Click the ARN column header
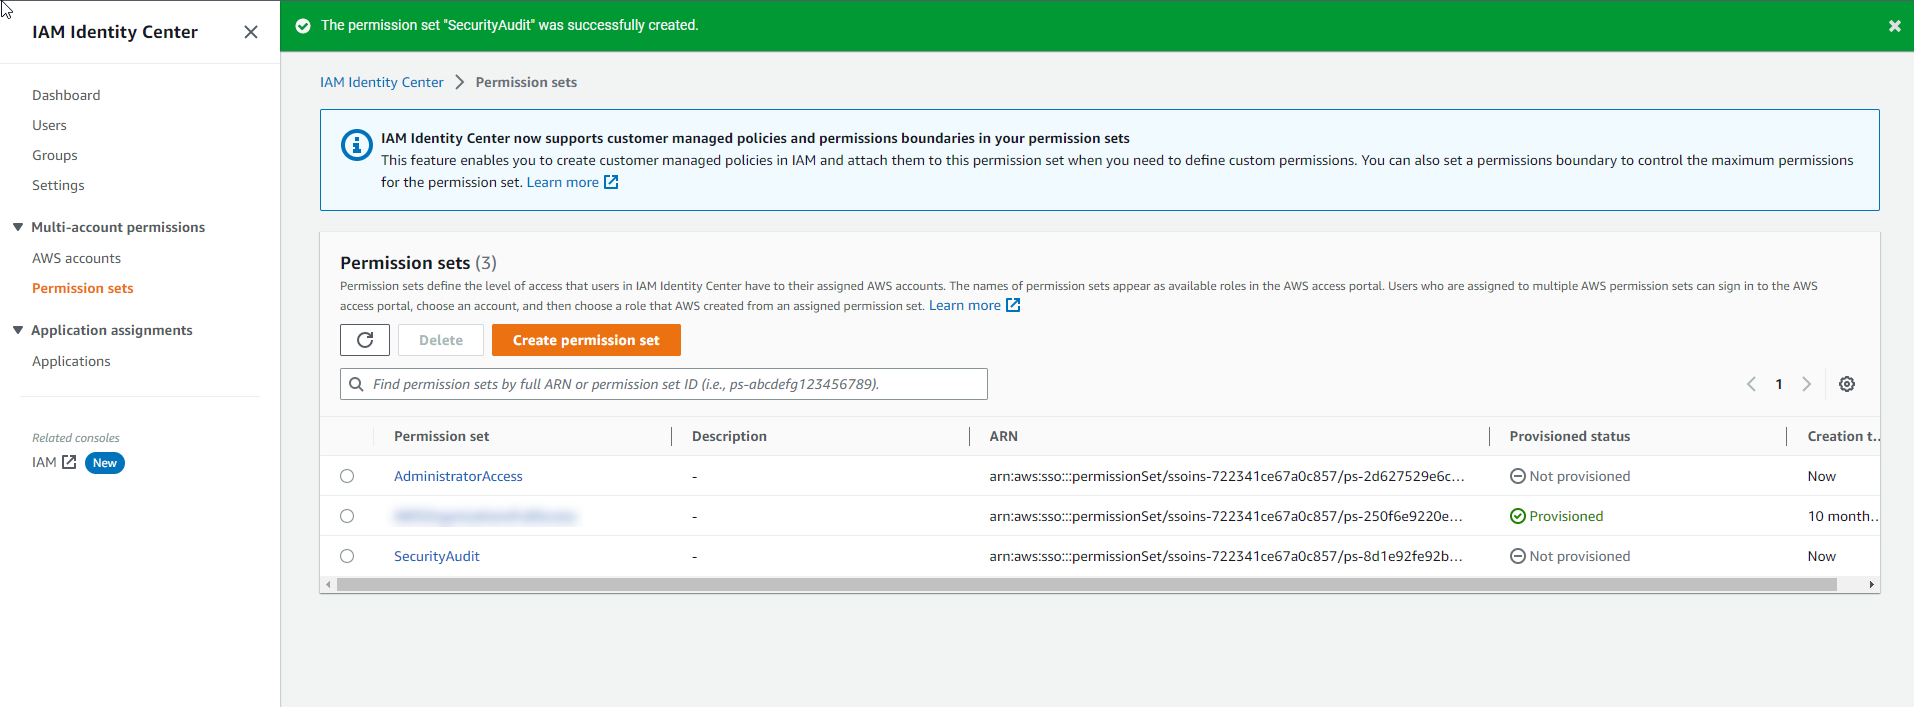The image size is (1914, 707). click(x=1003, y=436)
